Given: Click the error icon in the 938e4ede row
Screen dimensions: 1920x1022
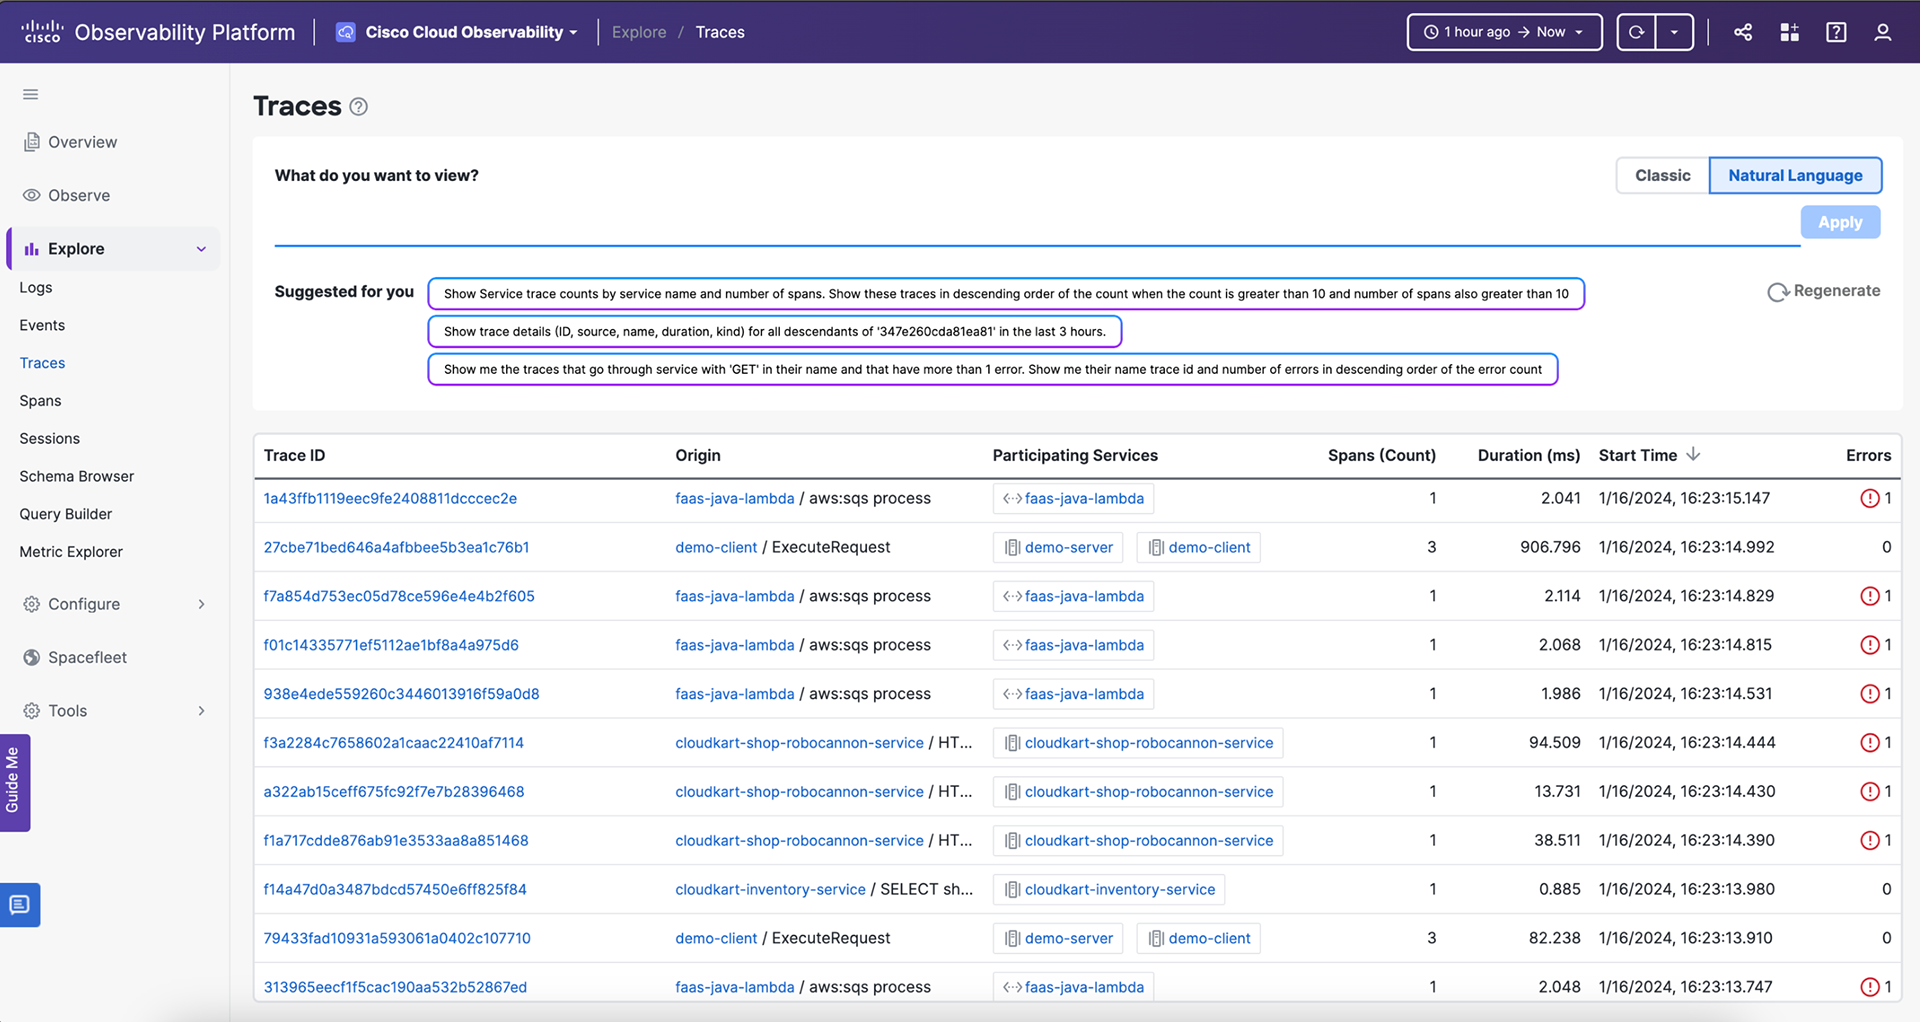Looking at the screenshot, I should pos(1869,694).
